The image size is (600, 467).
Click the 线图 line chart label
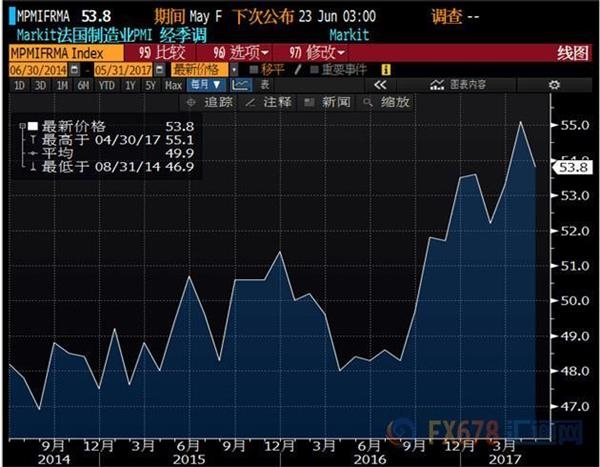573,53
